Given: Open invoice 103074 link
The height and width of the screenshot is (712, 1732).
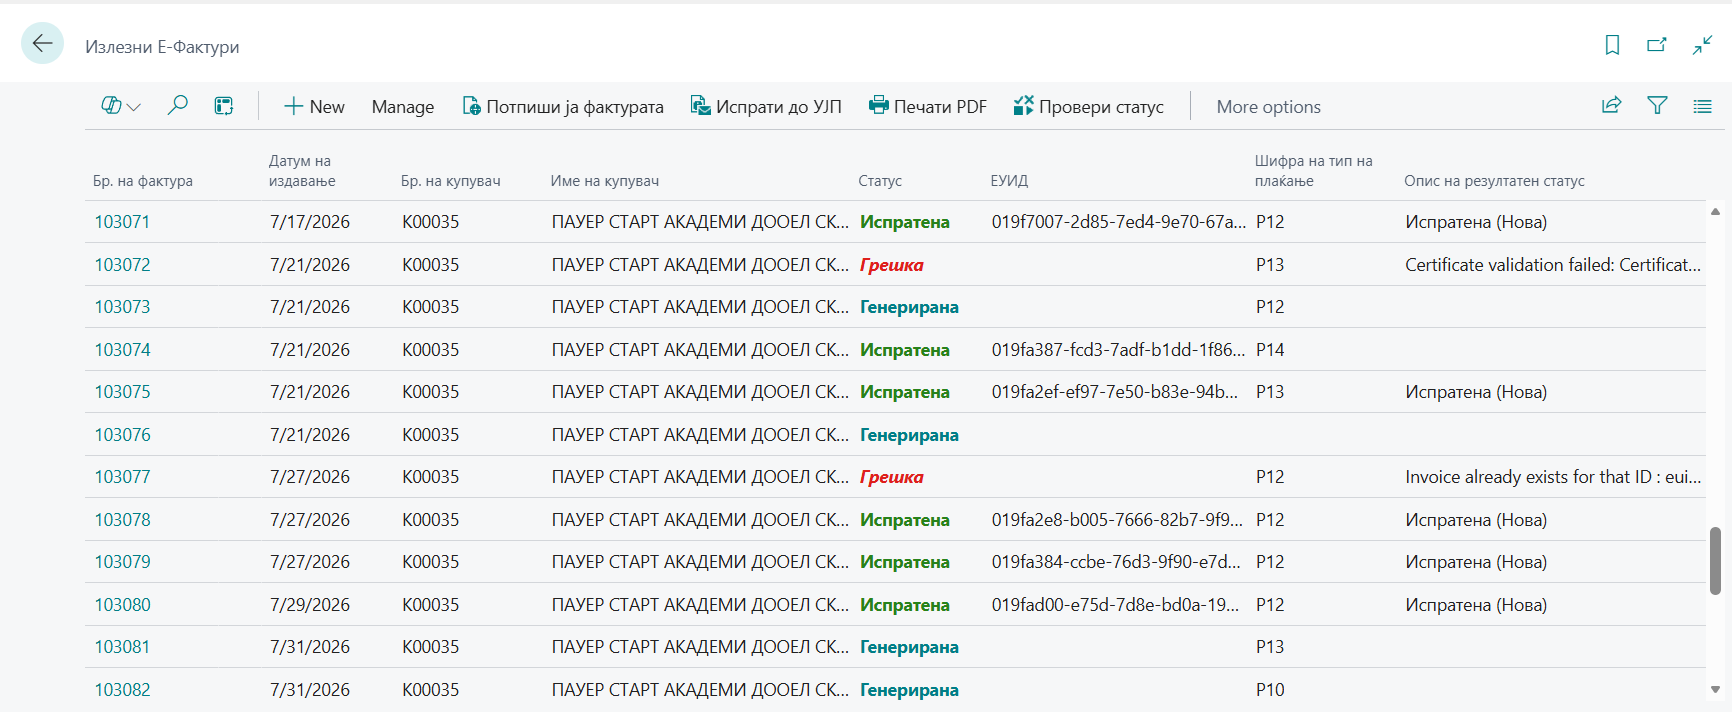Looking at the screenshot, I should pos(122,350).
